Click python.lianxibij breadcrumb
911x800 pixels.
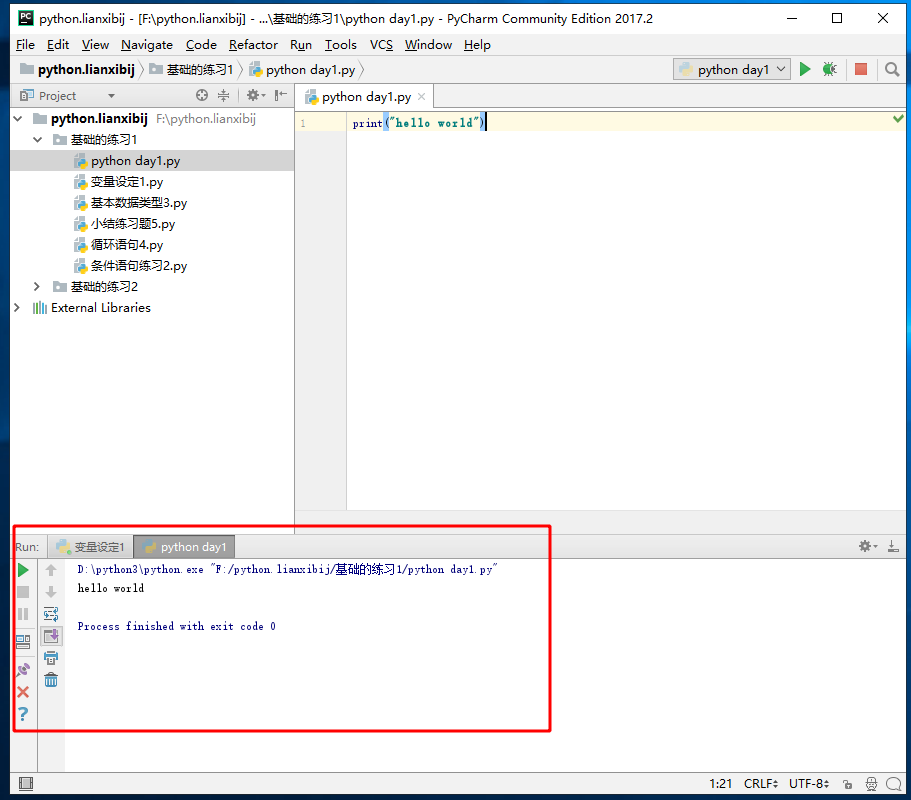(78, 70)
